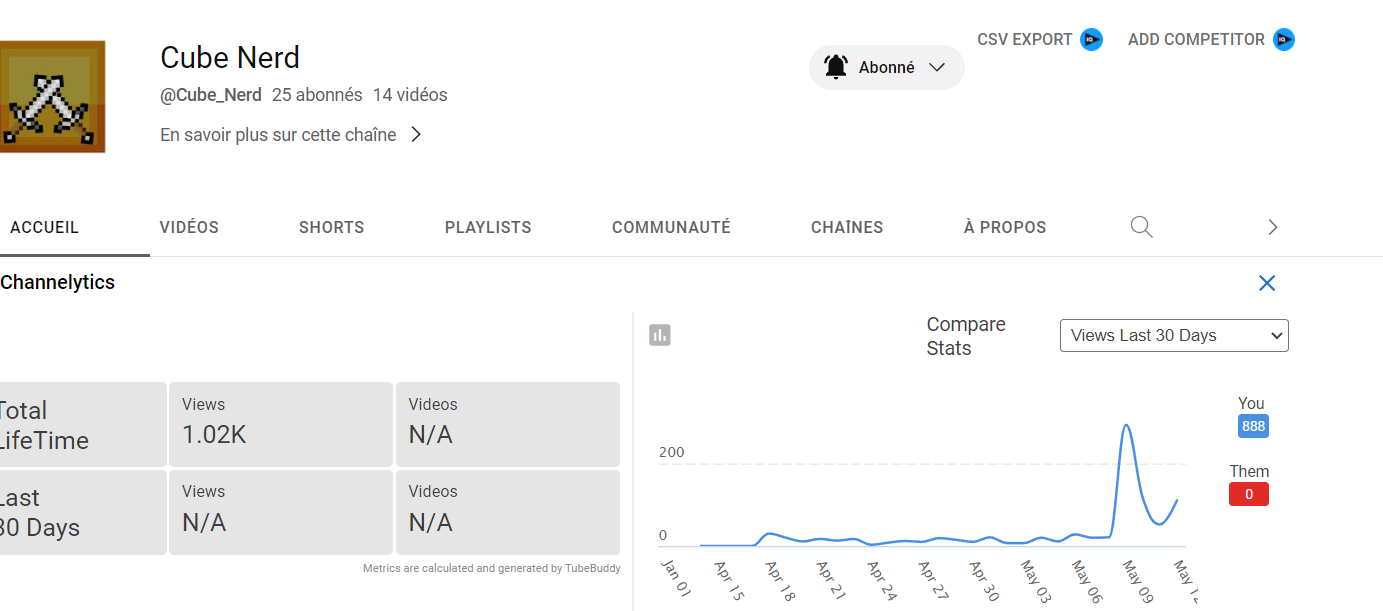Click CSV EXPORT button
Screen dimensions: 1383x611
point(1025,40)
